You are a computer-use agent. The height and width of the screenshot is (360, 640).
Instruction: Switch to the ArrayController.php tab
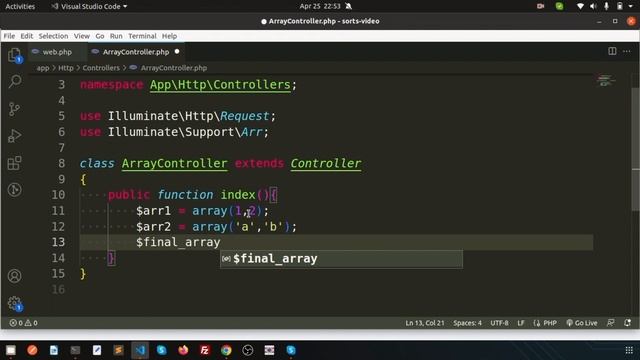(x=136, y=52)
